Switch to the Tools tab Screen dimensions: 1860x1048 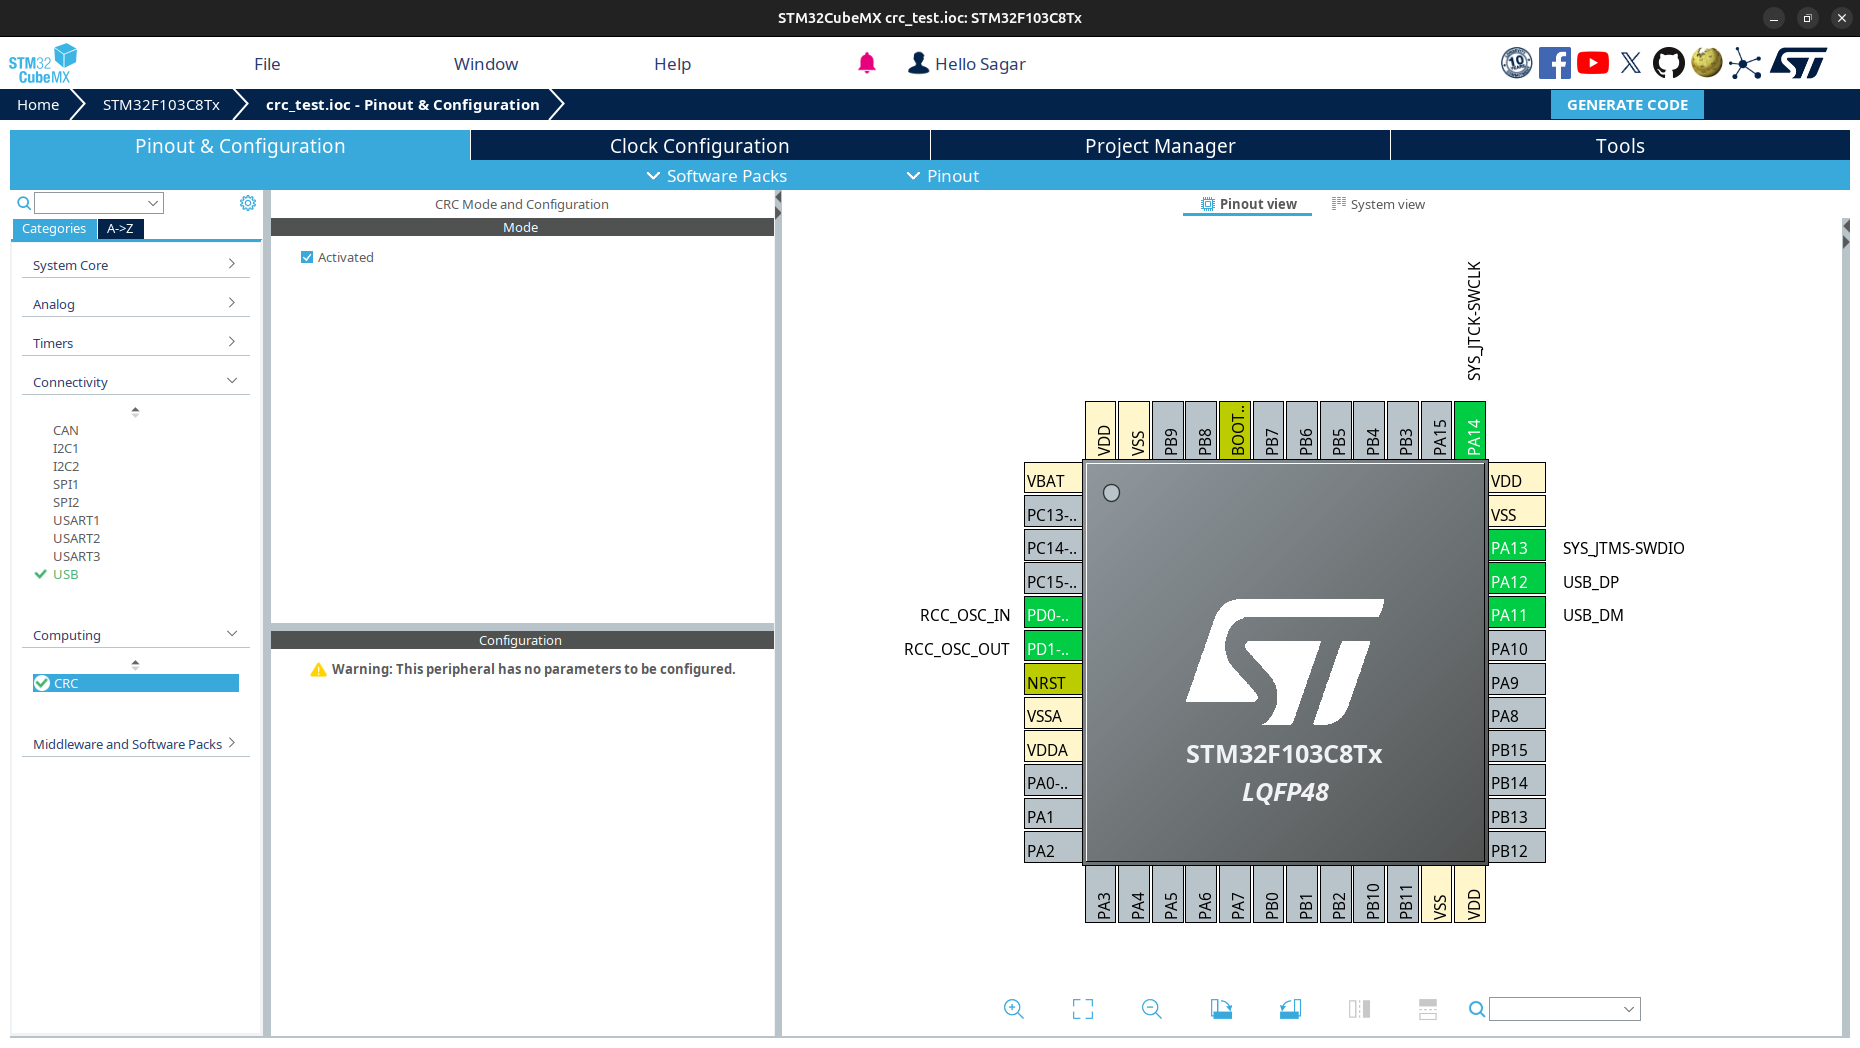(x=1620, y=146)
